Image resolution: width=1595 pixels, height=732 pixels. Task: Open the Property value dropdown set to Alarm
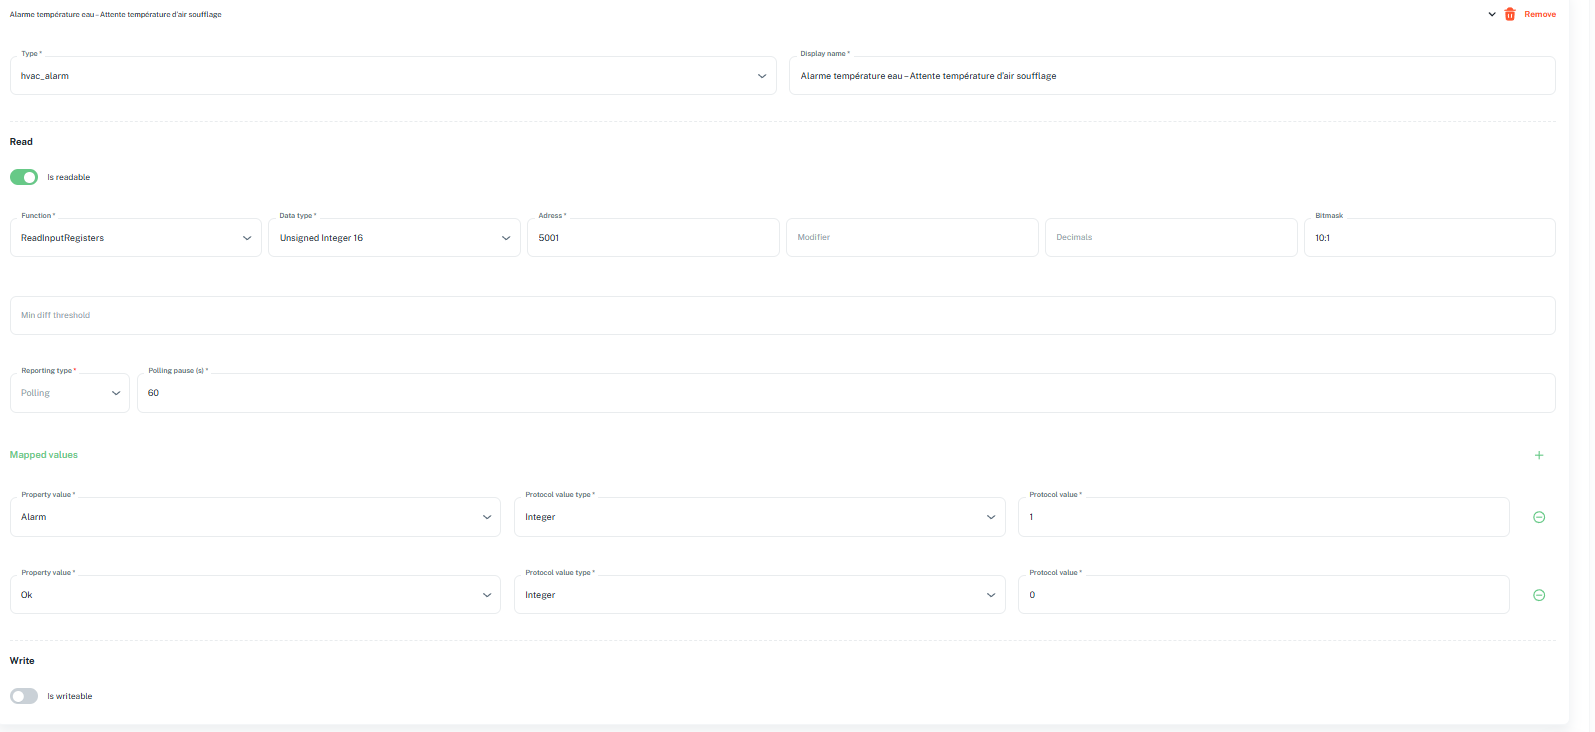255,517
